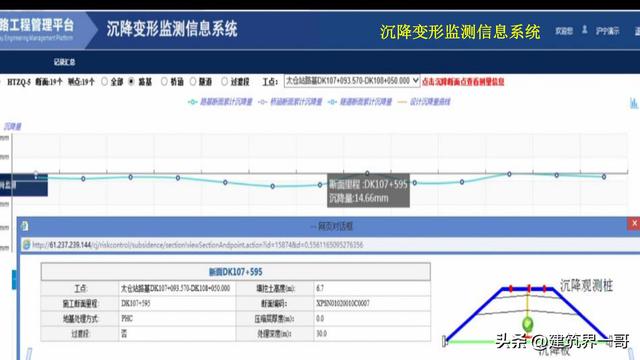The width and height of the screenshot is (640, 360).
Task: Toggle 设计沉降量曲线 legend series
Action: pyautogui.click(x=424, y=102)
